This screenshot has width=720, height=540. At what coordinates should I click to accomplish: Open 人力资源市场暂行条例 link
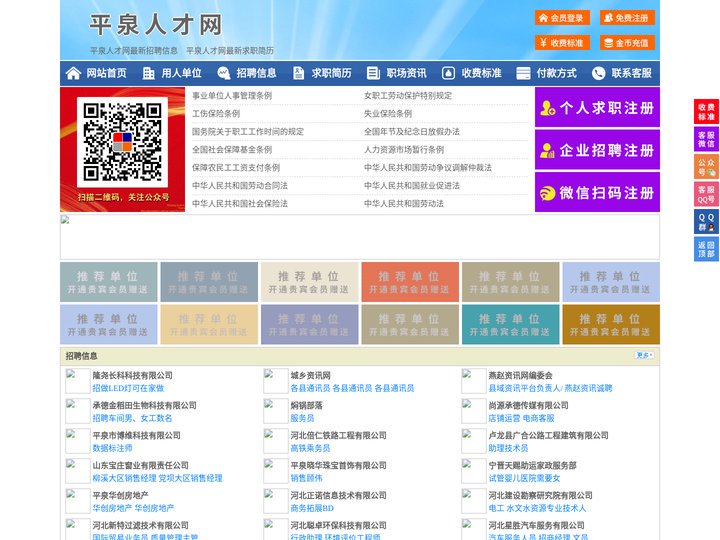click(x=404, y=149)
